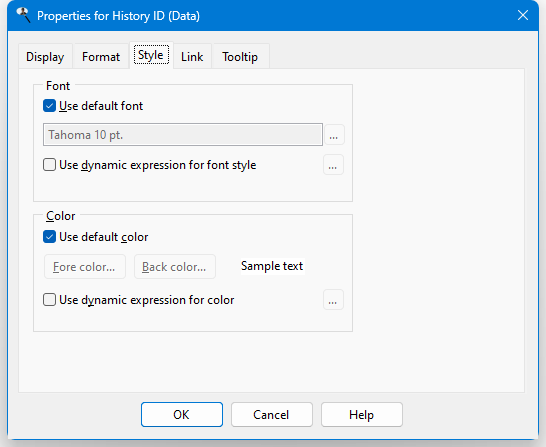The image size is (546, 447).
Task: Enable dynamic expression for font style
Action: point(49,165)
